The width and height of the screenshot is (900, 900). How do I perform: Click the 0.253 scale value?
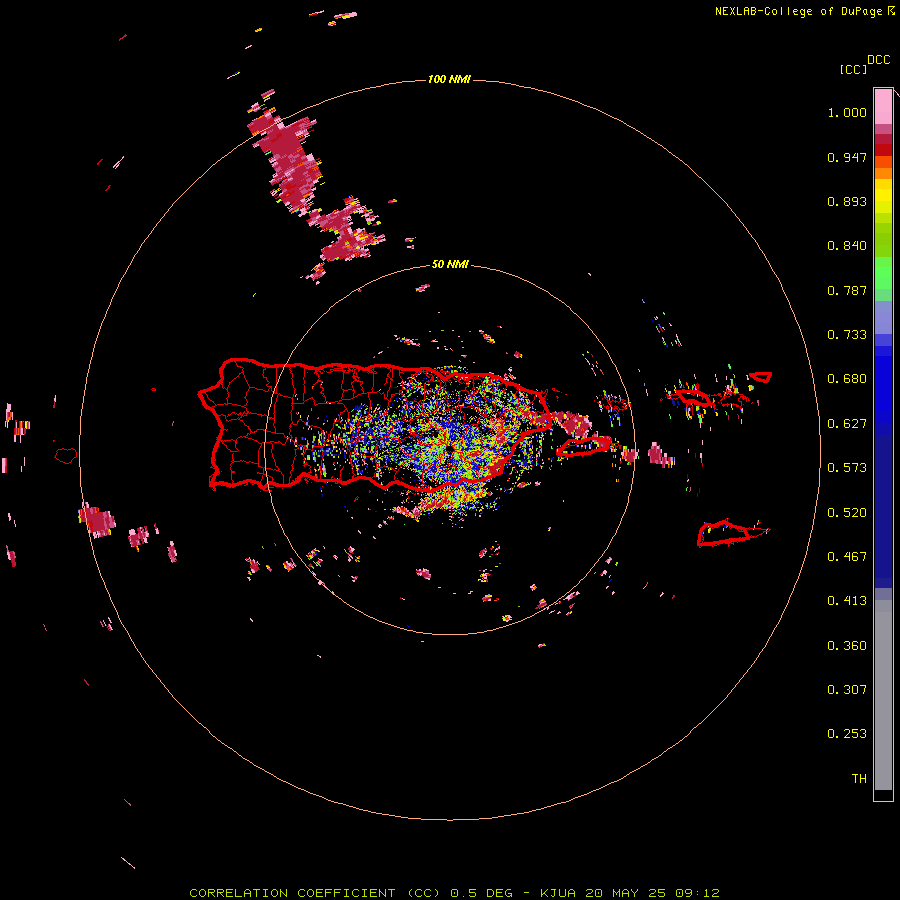coord(847,734)
